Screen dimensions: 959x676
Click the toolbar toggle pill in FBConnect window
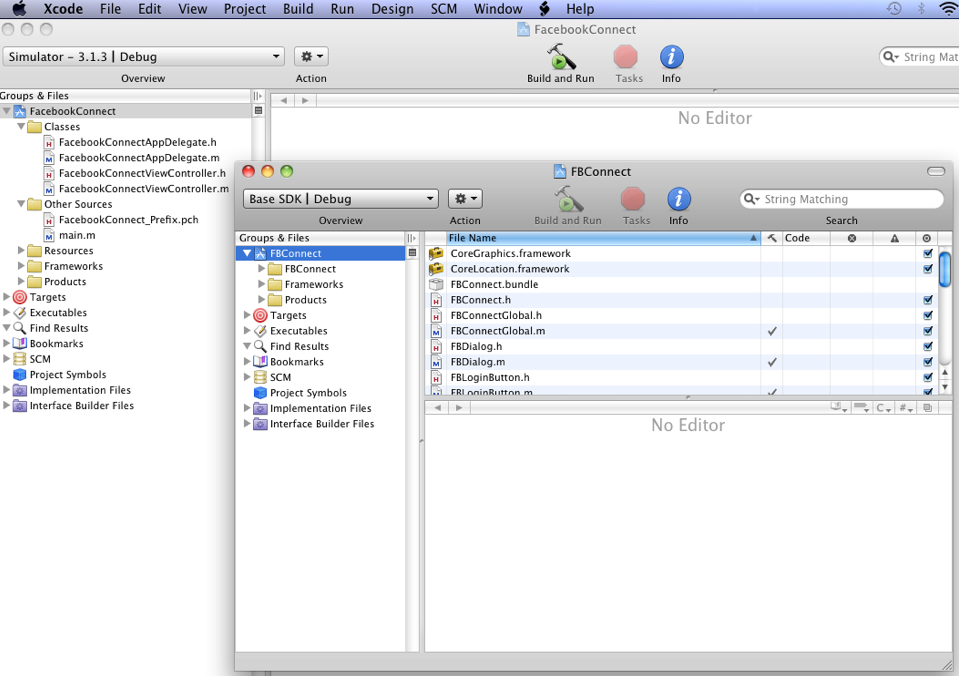coord(936,171)
